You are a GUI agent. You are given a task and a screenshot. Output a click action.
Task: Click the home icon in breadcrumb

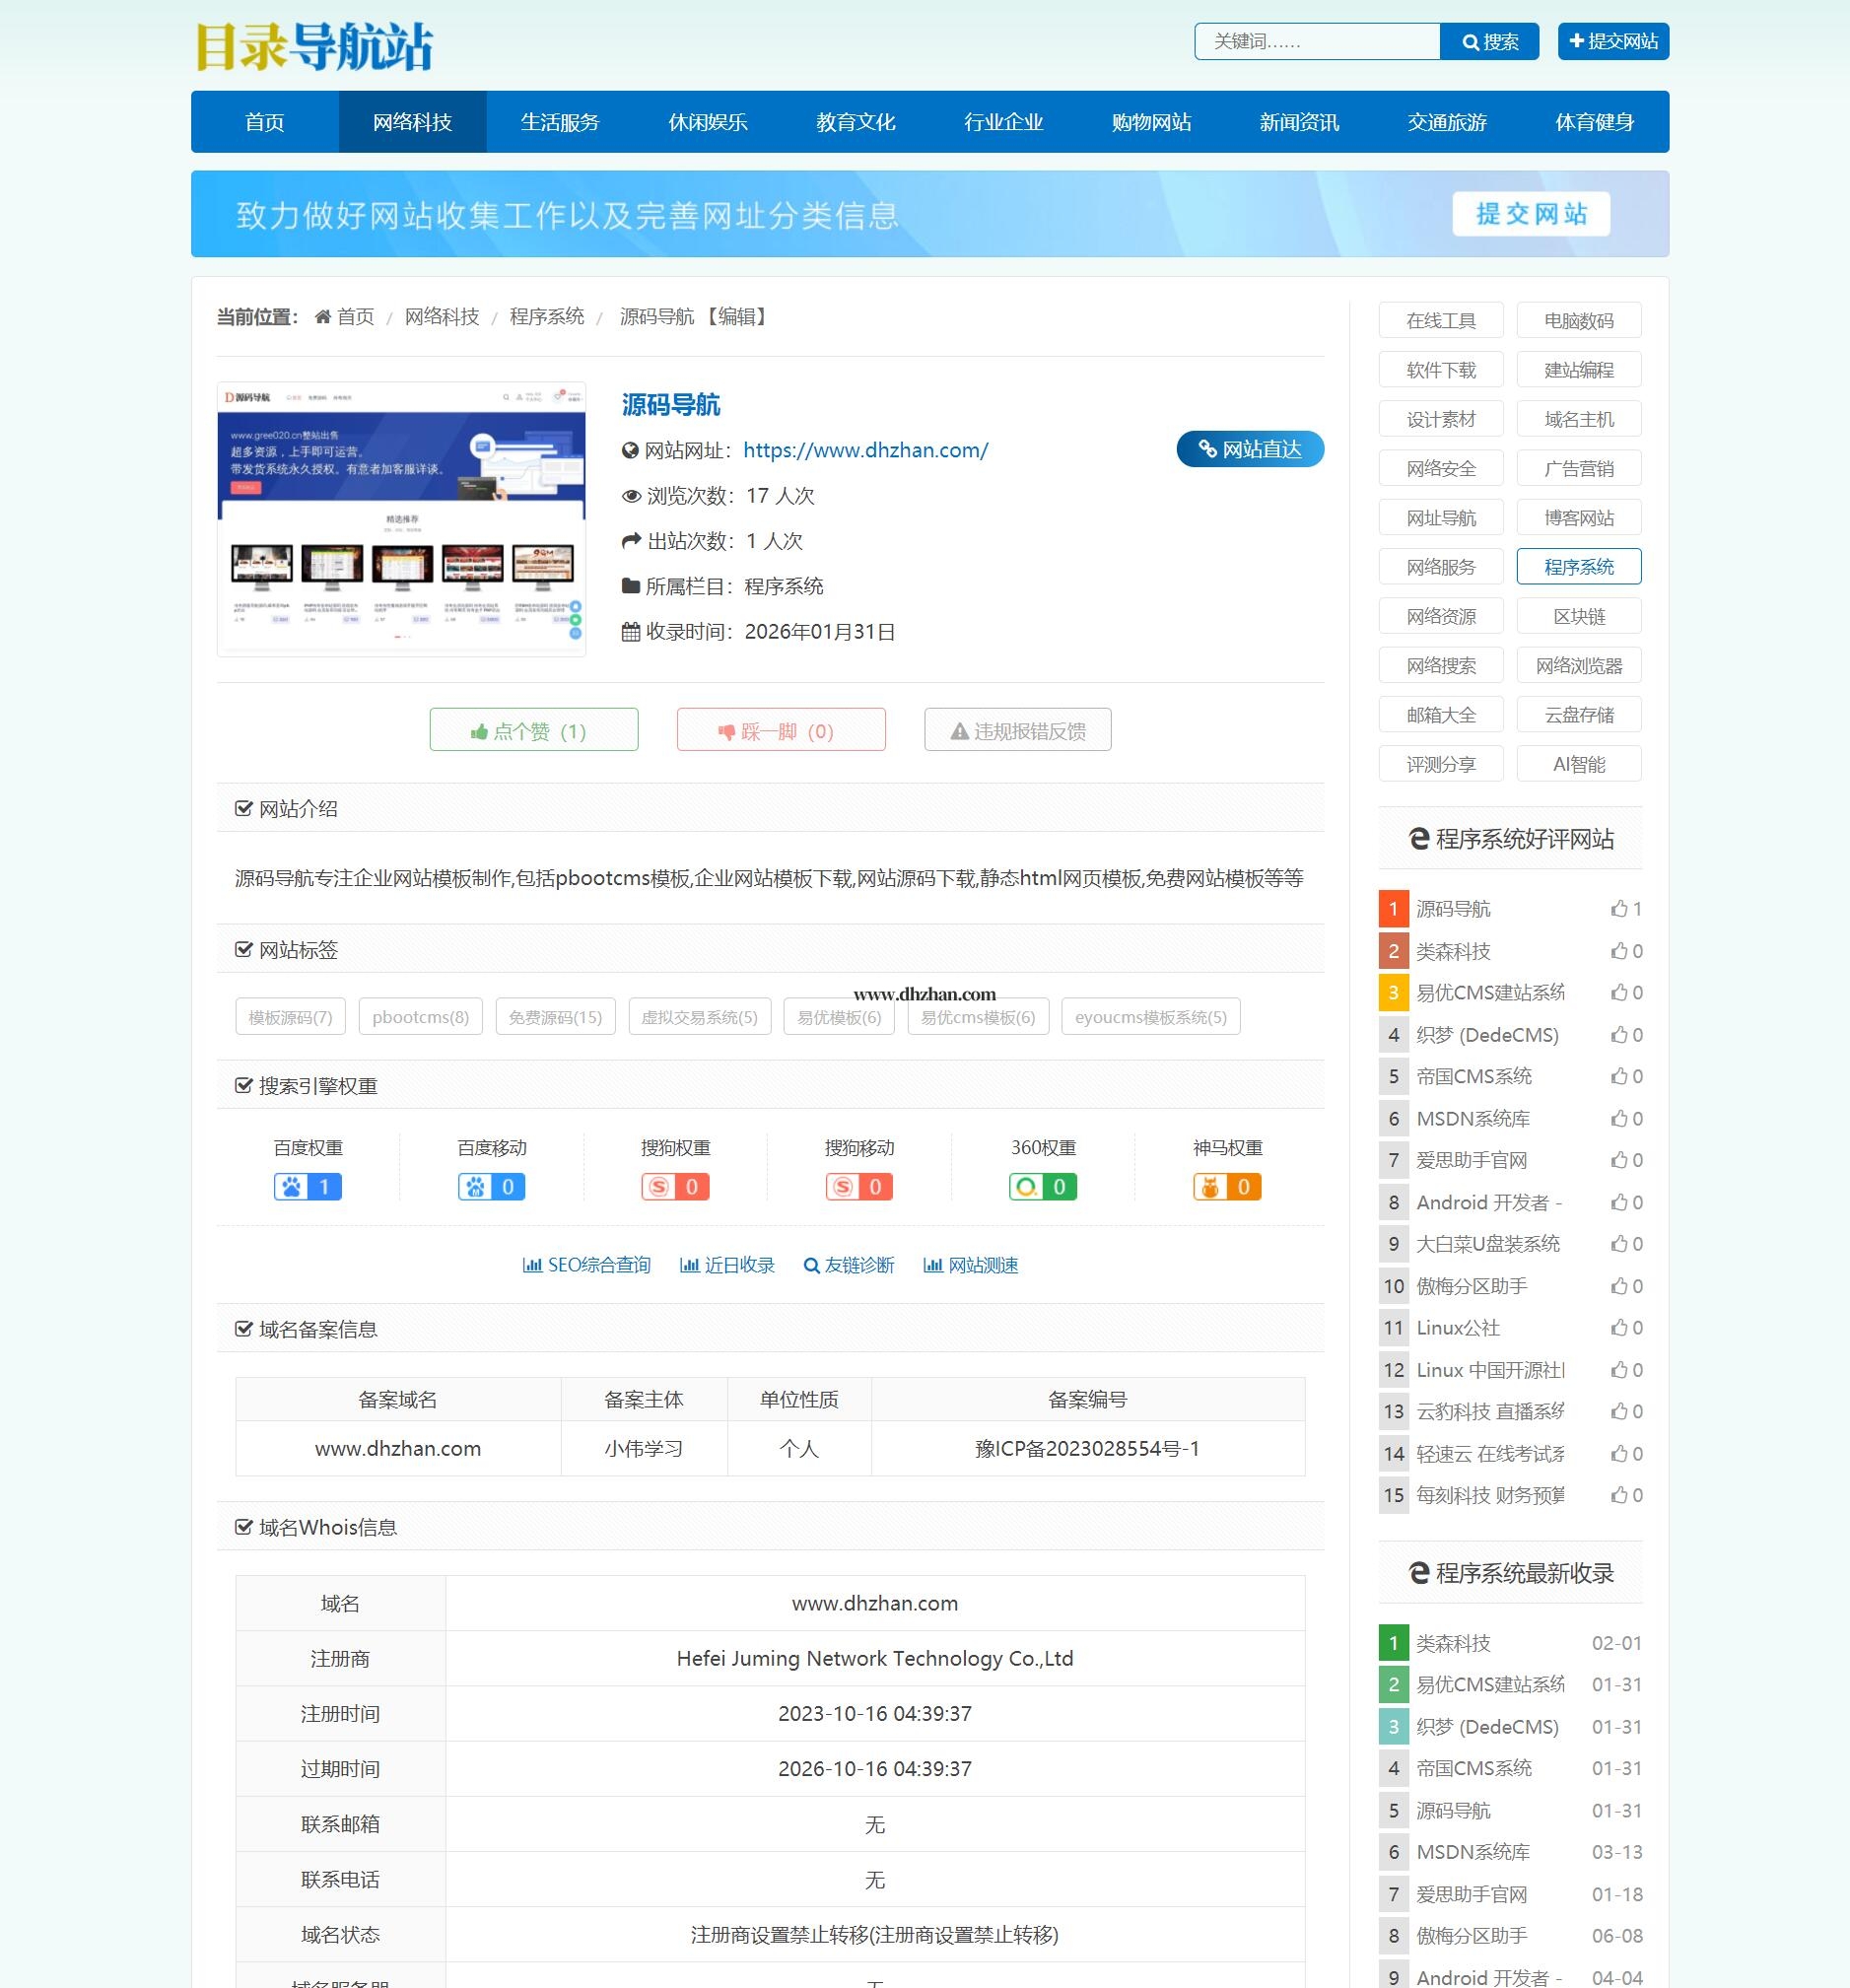(323, 317)
